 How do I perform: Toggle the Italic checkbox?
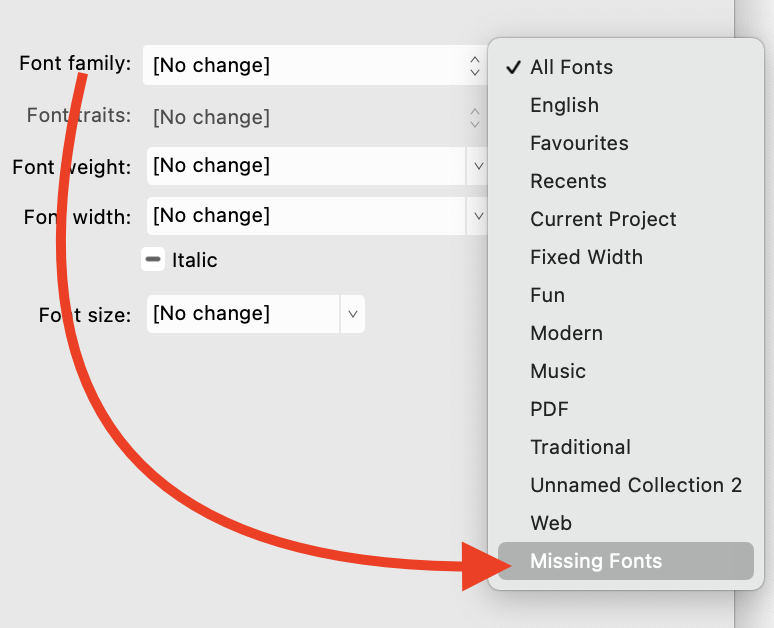click(x=153, y=260)
